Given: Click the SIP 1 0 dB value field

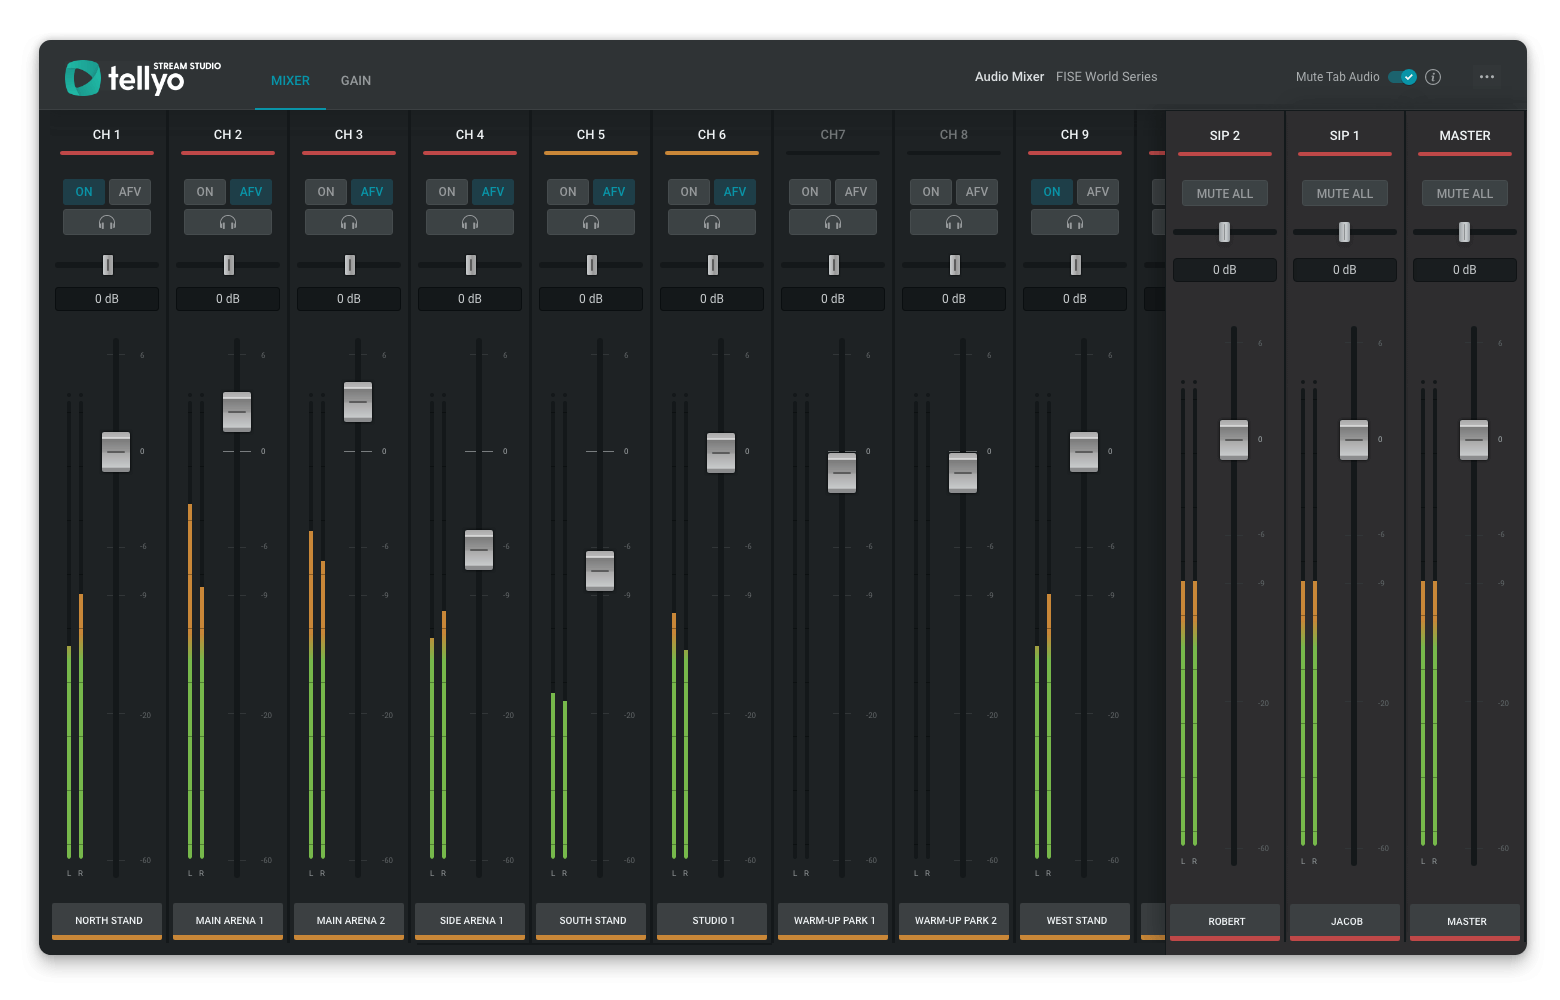Looking at the screenshot, I should pyautogui.click(x=1345, y=270).
